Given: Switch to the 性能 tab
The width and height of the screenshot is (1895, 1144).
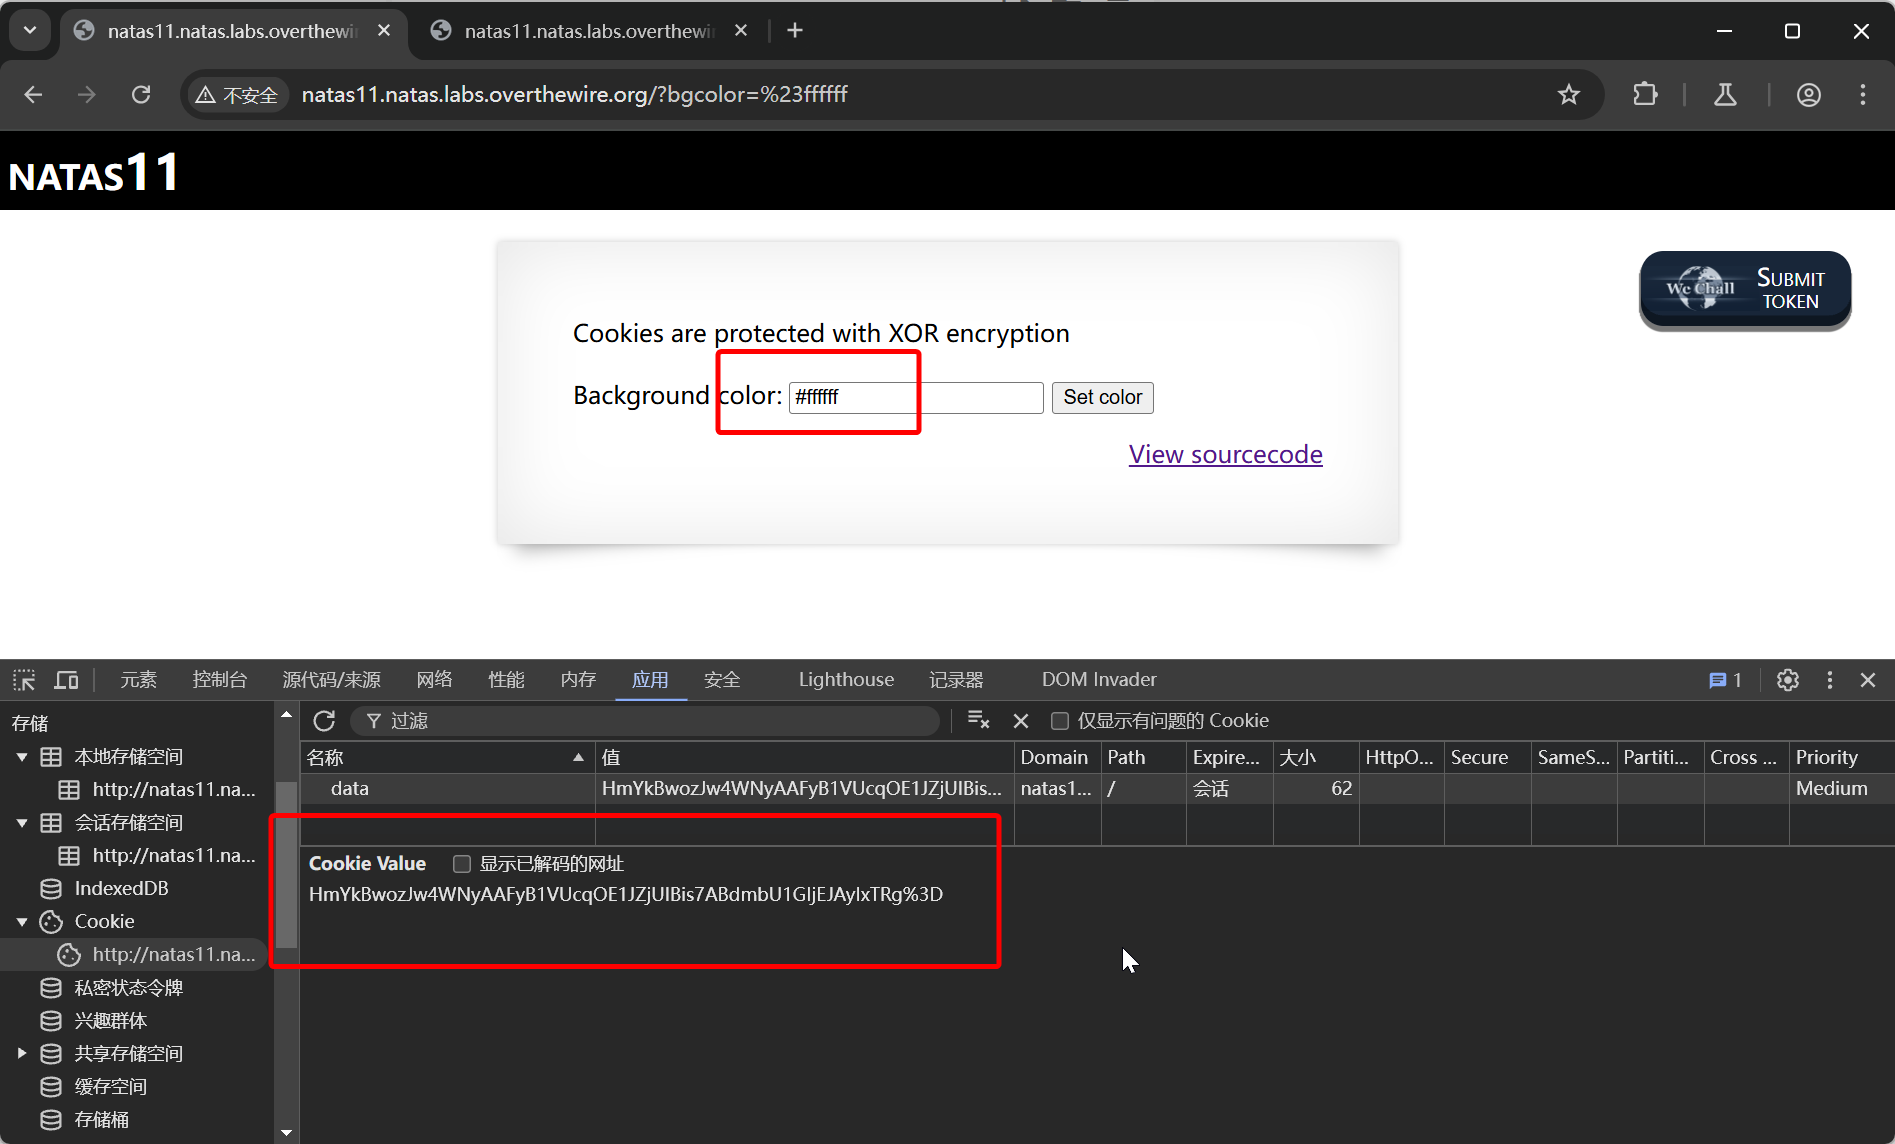Looking at the screenshot, I should pos(506,680).
